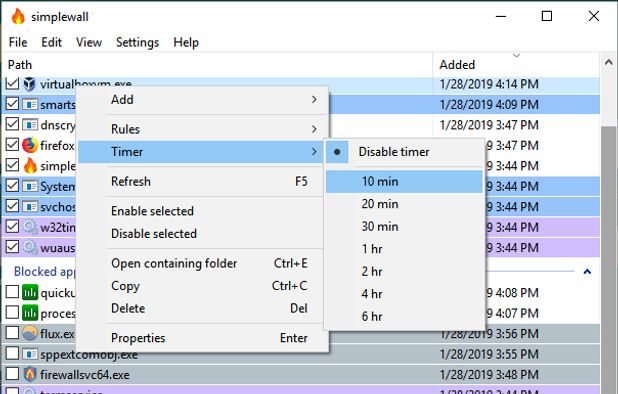Click the Firefox browser icon in the list
The image size is (618, 394).
click(30, 145)
